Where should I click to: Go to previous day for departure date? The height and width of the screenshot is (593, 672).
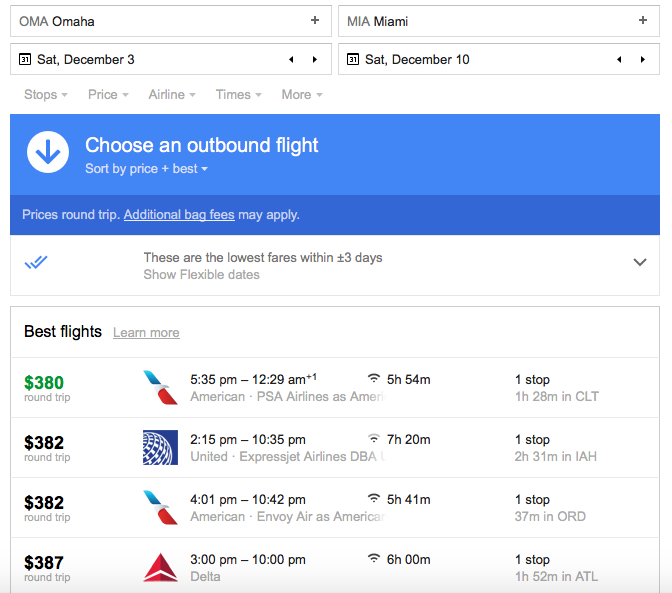point(291,60)
